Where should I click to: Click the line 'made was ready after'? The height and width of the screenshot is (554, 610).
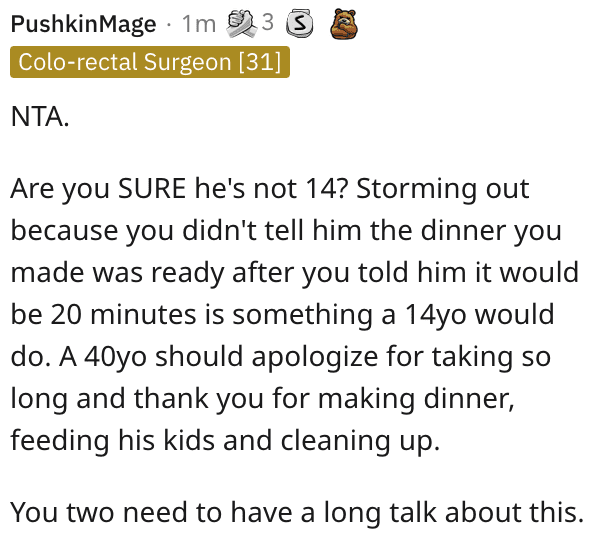[294, 272]
